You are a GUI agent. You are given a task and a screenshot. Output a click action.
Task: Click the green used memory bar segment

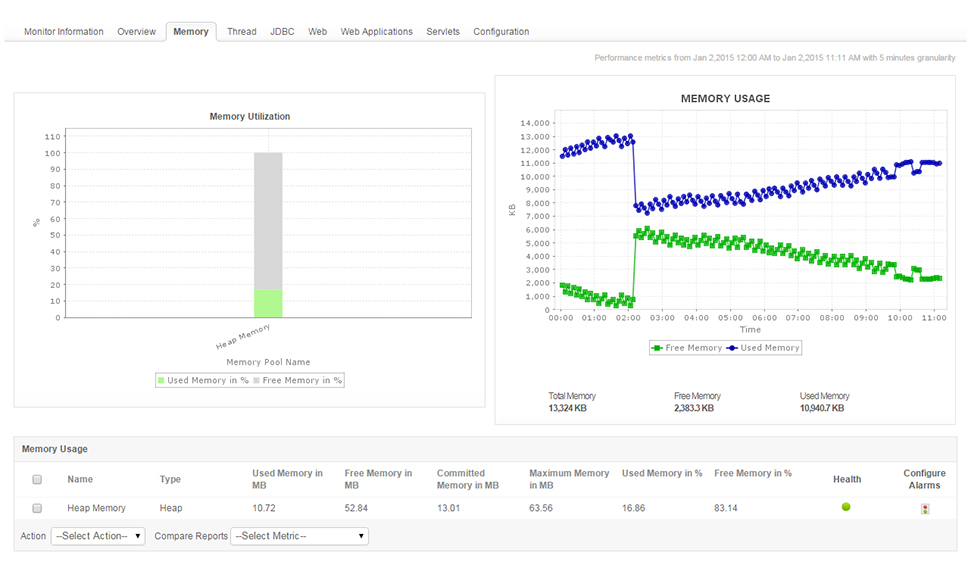tap(268, 304)
